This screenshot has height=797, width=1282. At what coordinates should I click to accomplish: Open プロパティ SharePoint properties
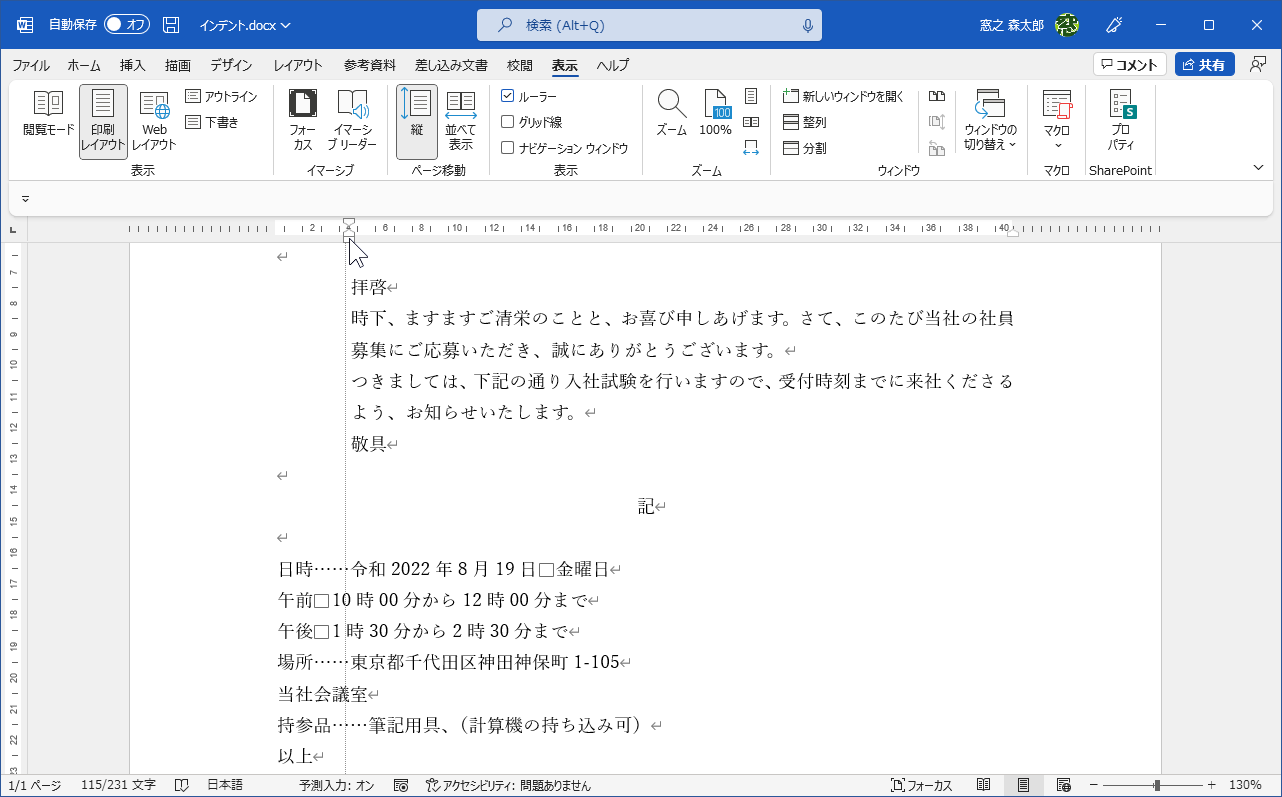coord(1121,121)
